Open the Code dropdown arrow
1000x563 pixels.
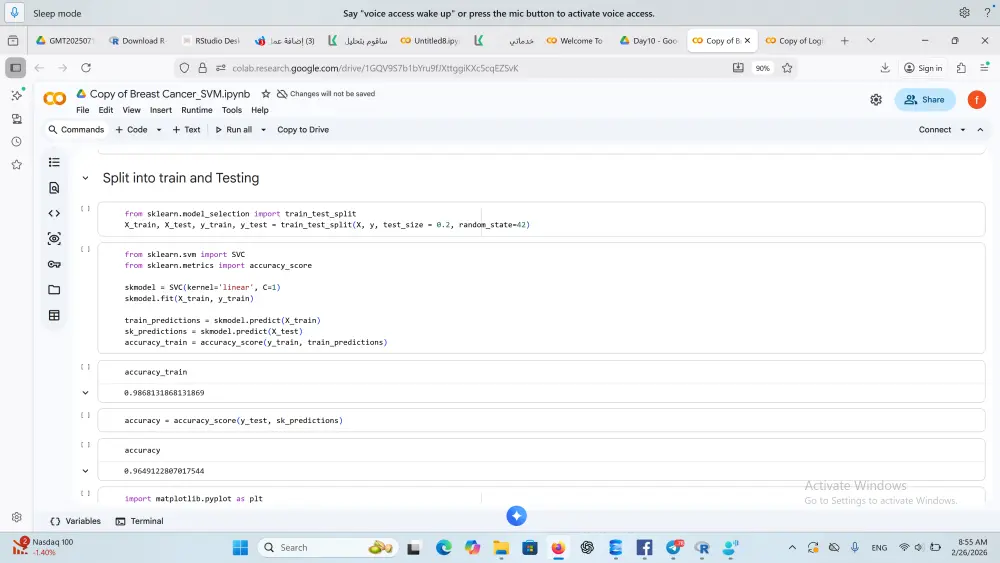(159, 130)
